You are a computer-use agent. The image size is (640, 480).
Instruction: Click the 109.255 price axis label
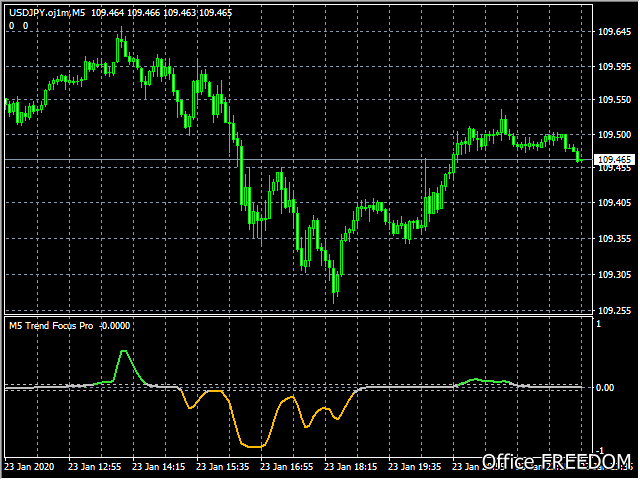[614, 311]
